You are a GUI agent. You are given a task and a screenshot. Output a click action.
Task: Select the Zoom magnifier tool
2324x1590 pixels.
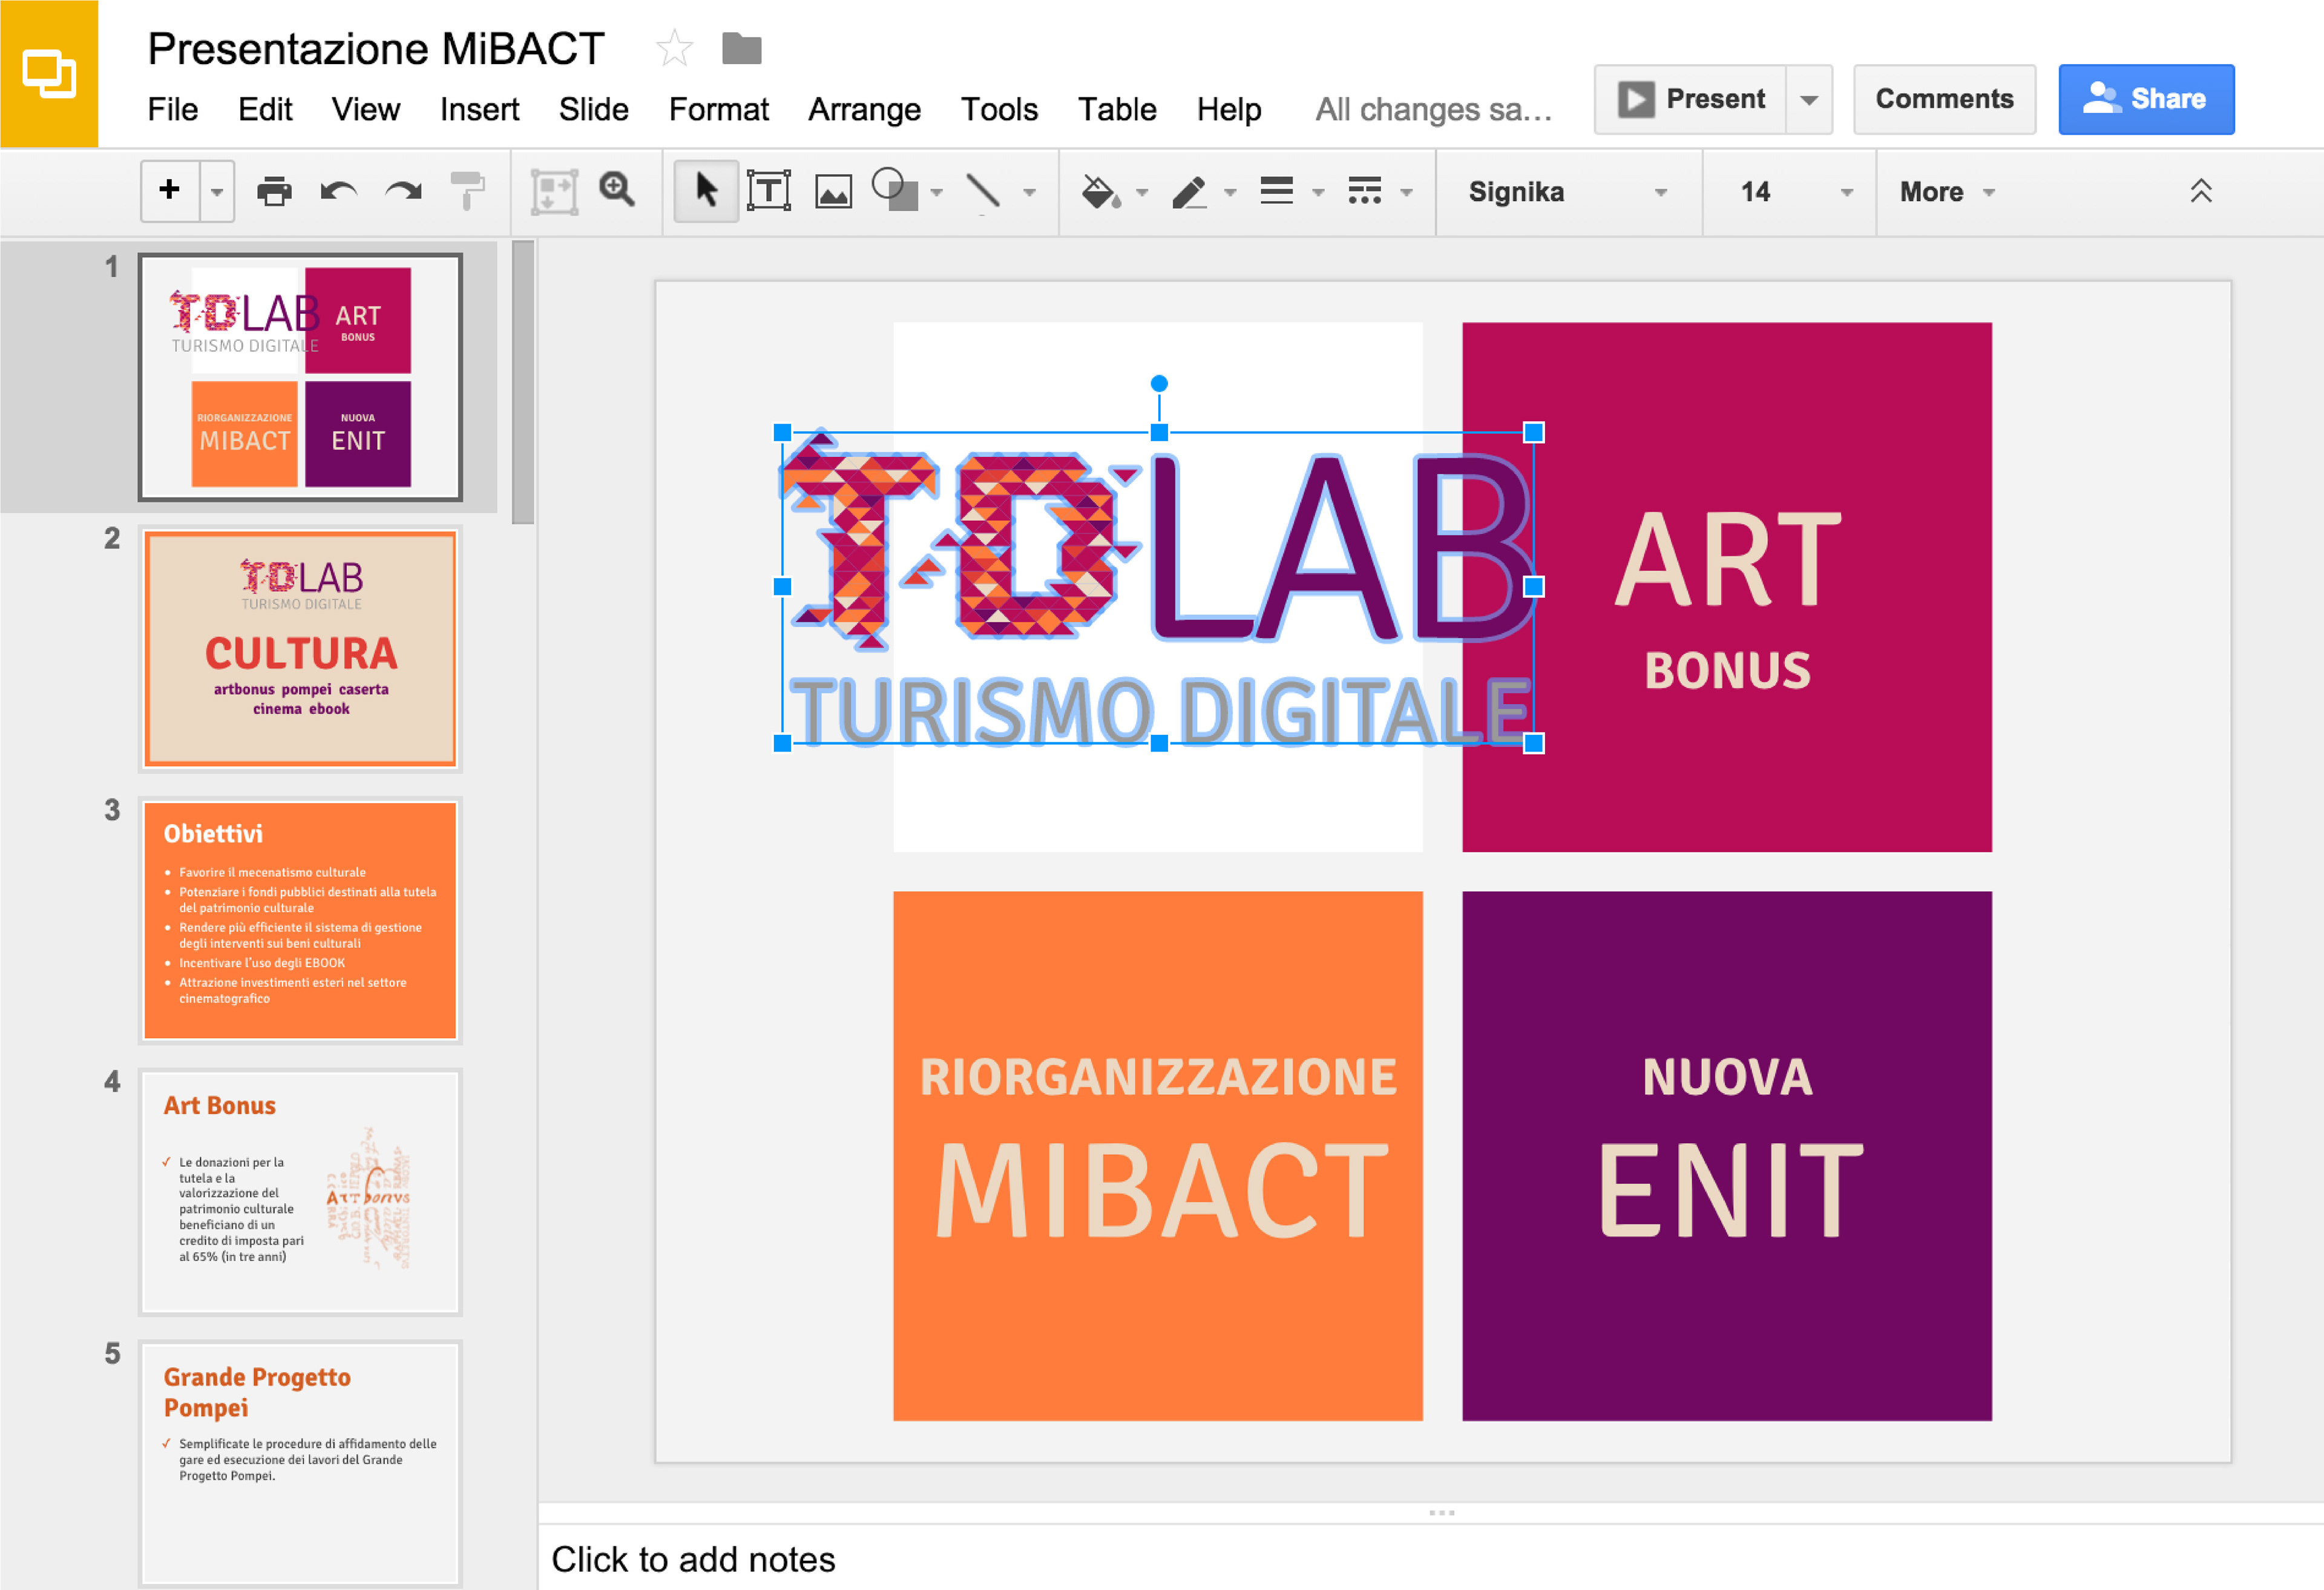(617, 188)
